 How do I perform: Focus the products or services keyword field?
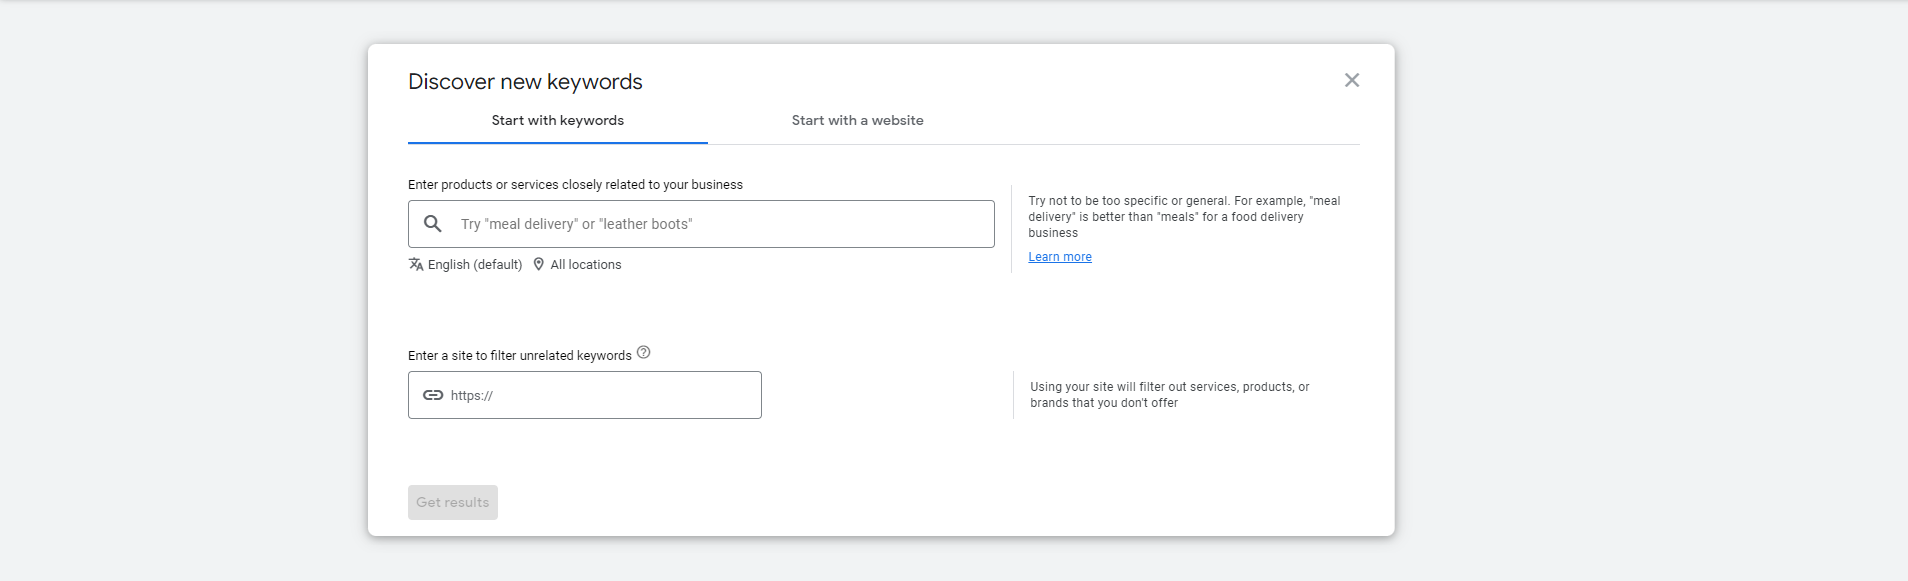(x=701, y=224)
